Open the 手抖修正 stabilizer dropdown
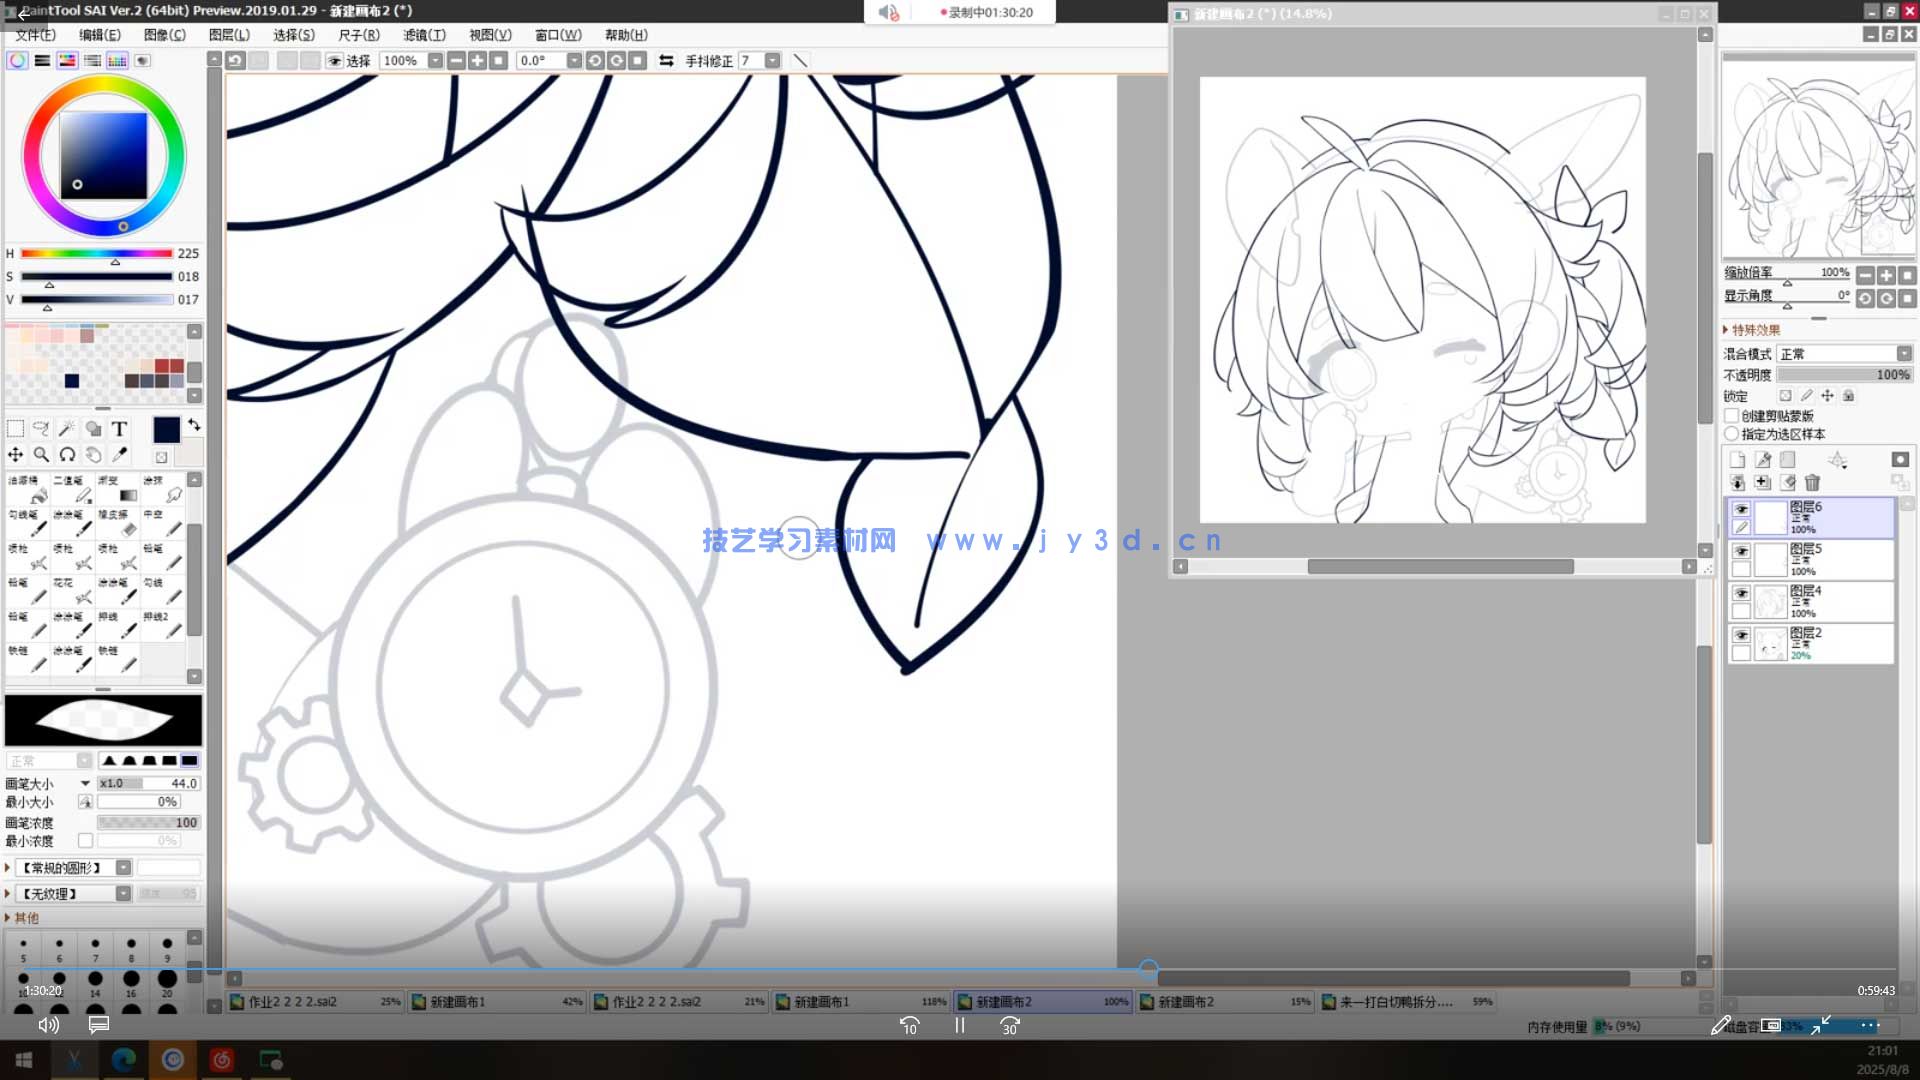The width and height of the screenshot is (1920, 1080). 772,61
